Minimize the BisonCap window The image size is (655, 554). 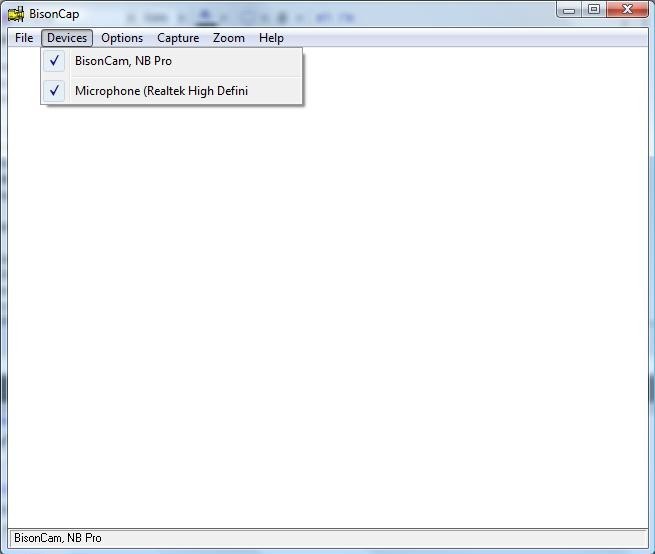click(x=569, y=10)
